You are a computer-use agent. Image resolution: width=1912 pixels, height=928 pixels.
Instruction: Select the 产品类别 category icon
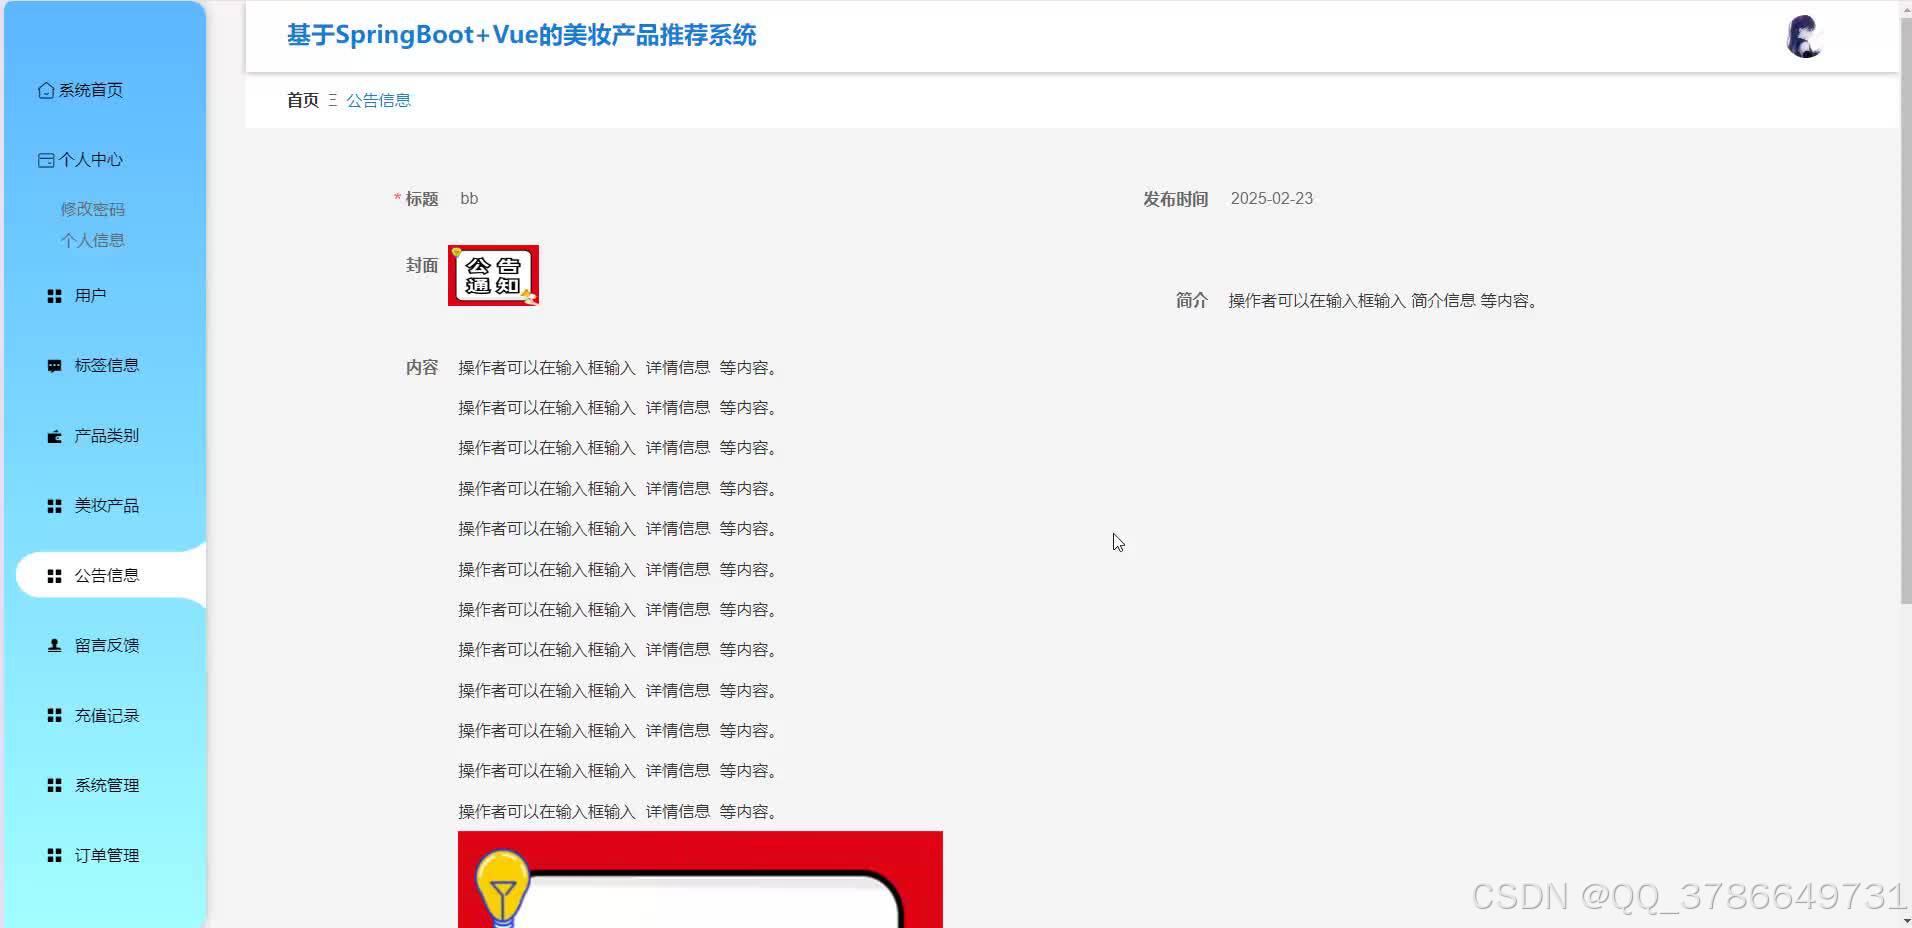click(x=53, y=435)
